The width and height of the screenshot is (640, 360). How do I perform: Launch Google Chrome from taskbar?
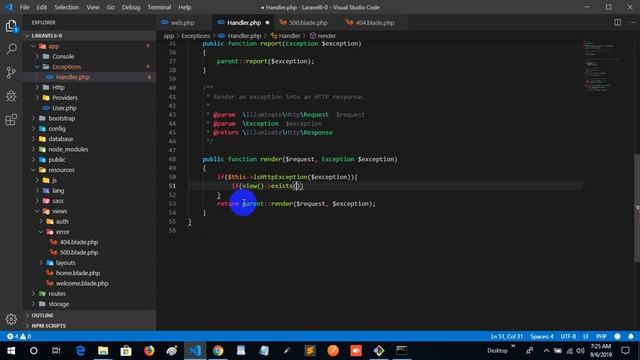coord(218,351)
